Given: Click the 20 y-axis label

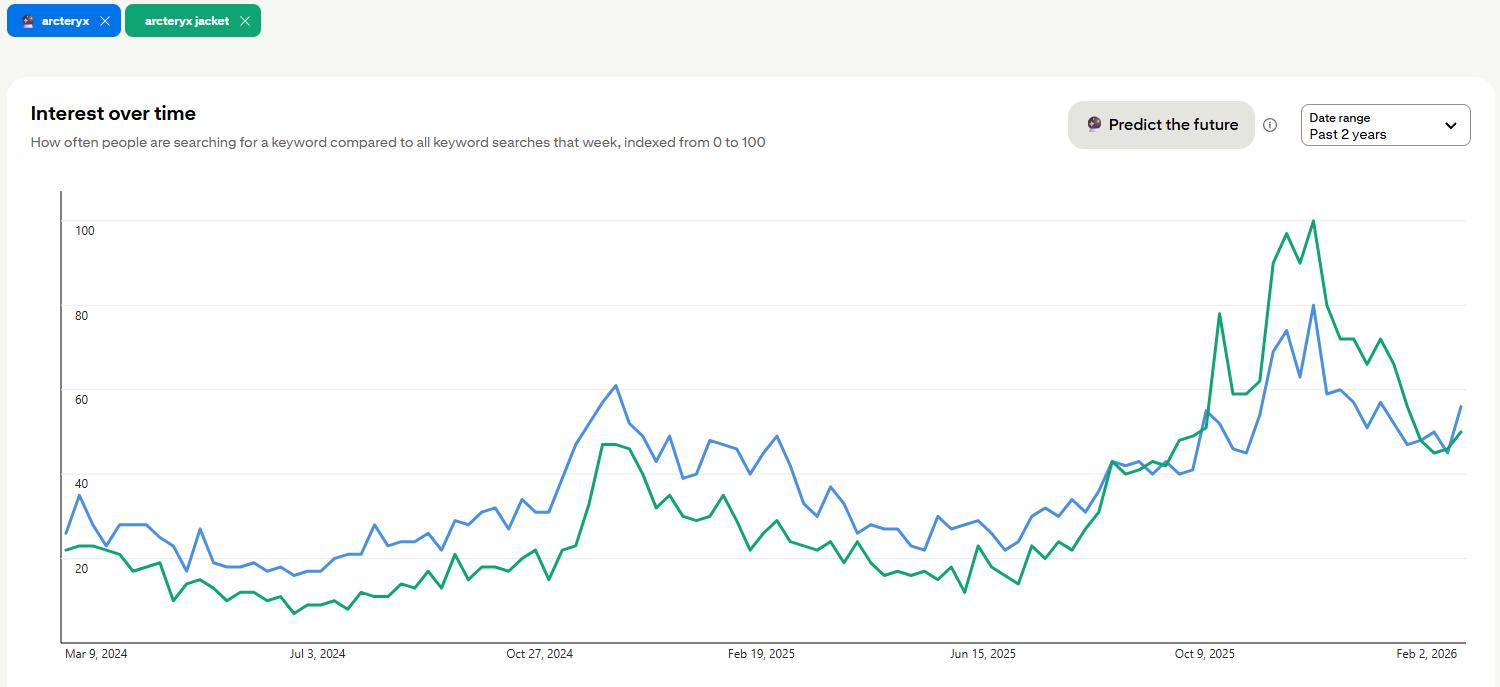Looking at the screenshot, I should coord(82,569).
